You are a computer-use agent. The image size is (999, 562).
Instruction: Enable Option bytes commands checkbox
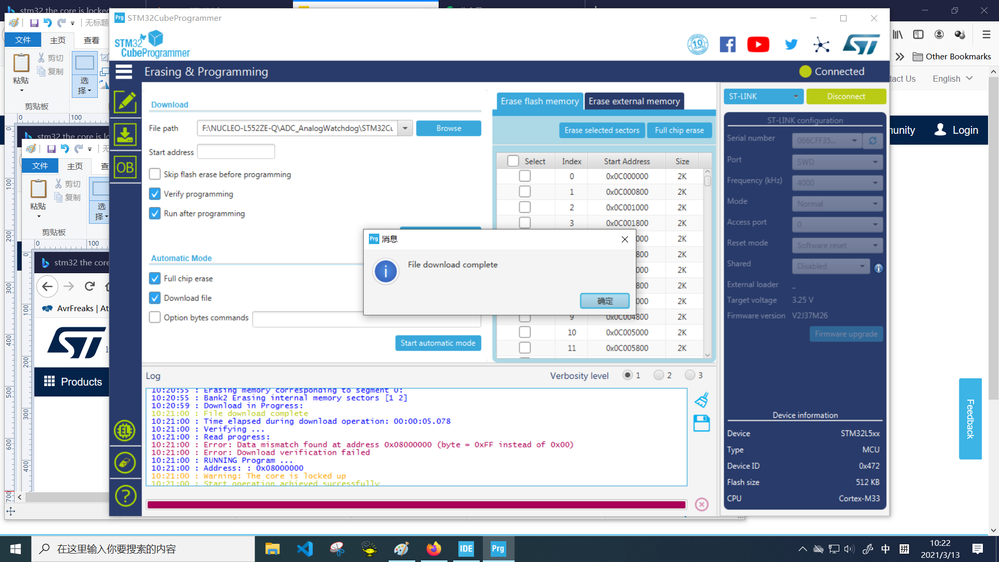tap(155, 317)
